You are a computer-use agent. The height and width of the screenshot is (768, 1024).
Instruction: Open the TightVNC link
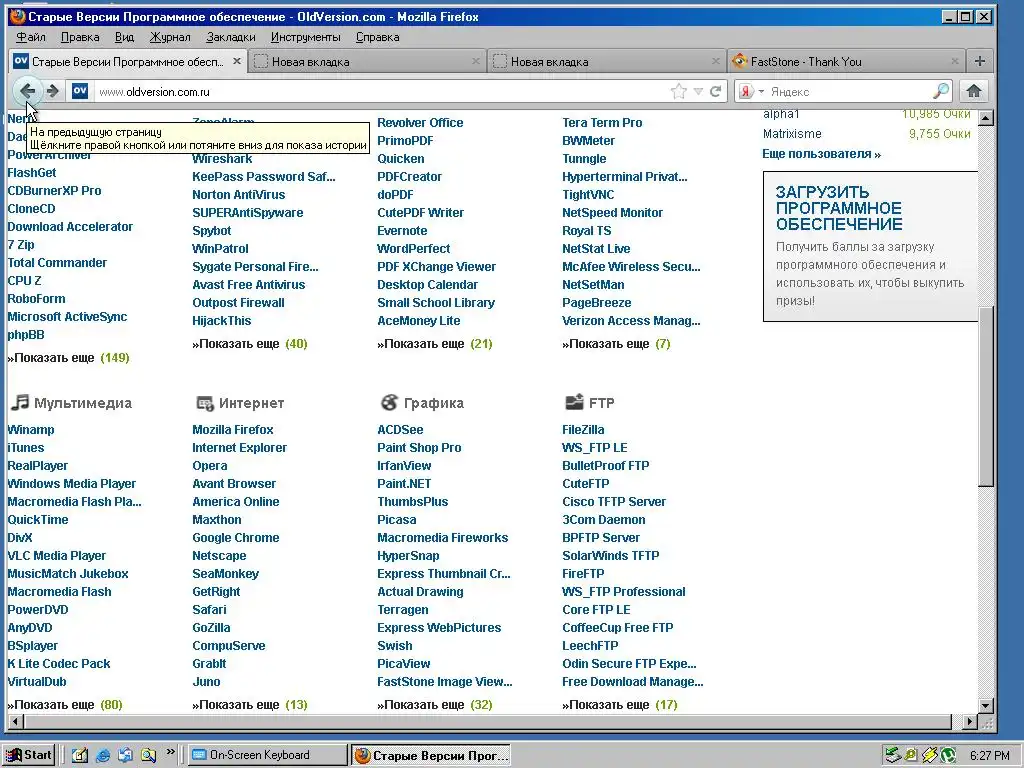pyautogui.click(x=588, y=195)
